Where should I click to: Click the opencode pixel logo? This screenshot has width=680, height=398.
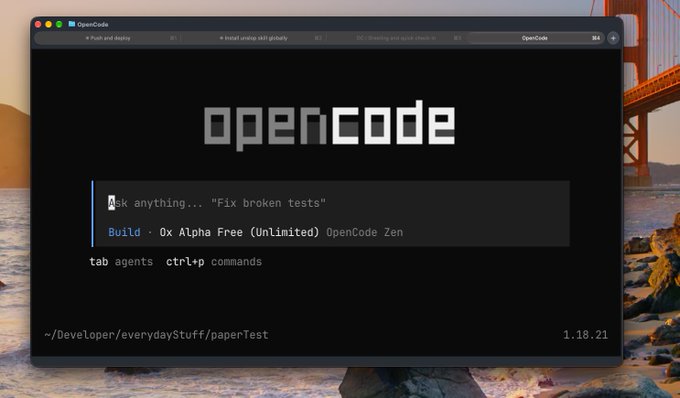click(x=330, y=125)
